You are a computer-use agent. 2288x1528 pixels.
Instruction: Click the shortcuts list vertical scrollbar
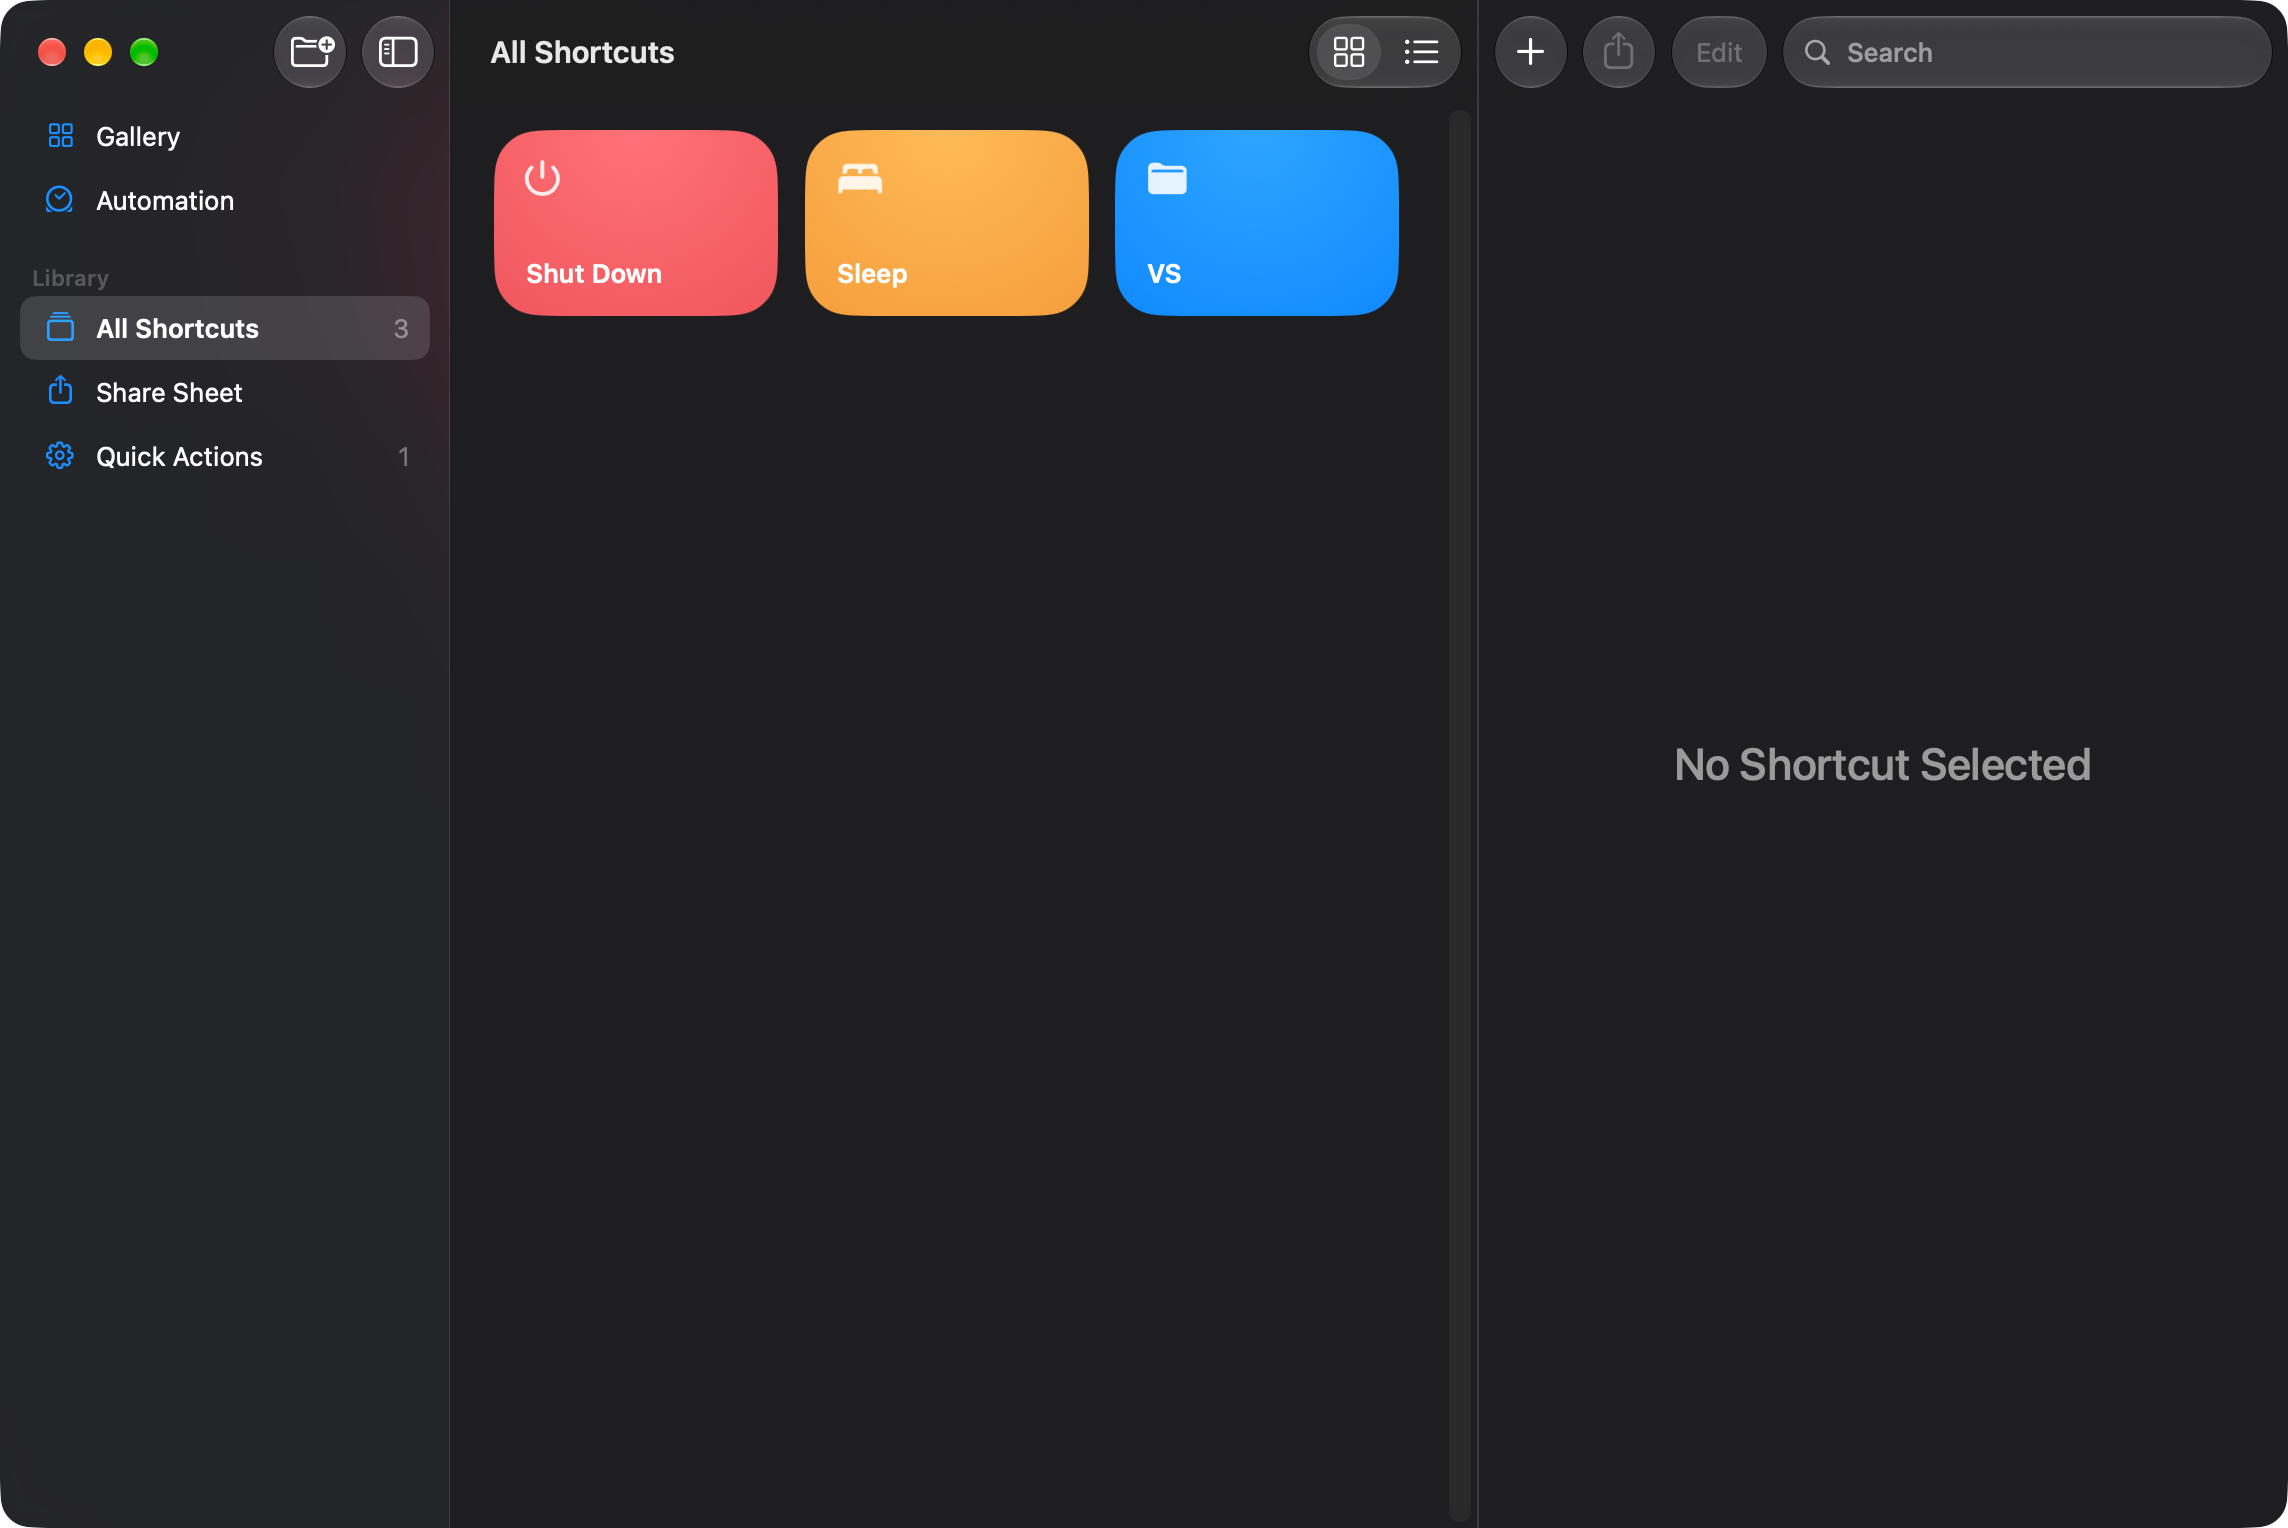coord(1459,815)
